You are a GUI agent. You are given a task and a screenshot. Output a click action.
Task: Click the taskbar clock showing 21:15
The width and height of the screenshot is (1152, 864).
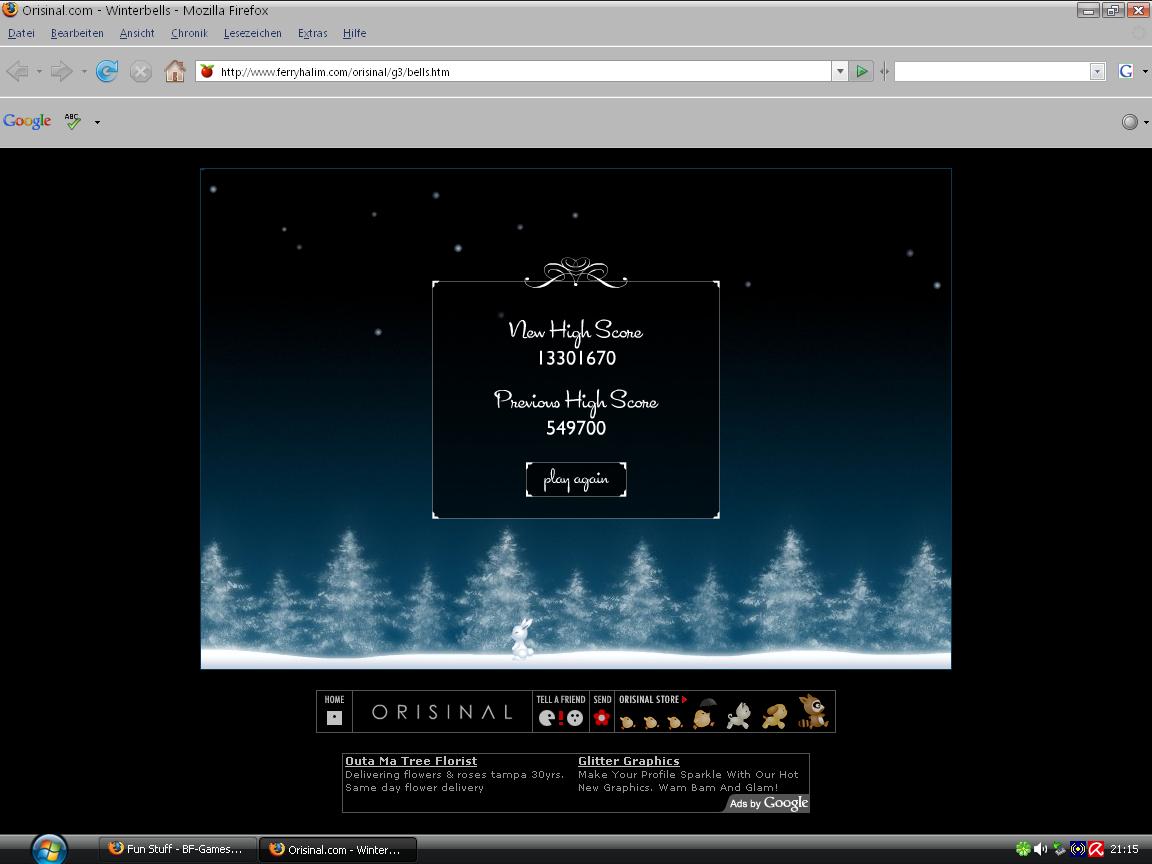1124,849
